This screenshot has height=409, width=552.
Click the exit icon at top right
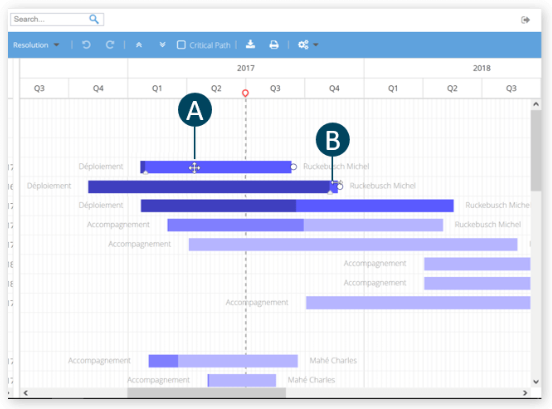pyautogui.click(x=525, y=20)
